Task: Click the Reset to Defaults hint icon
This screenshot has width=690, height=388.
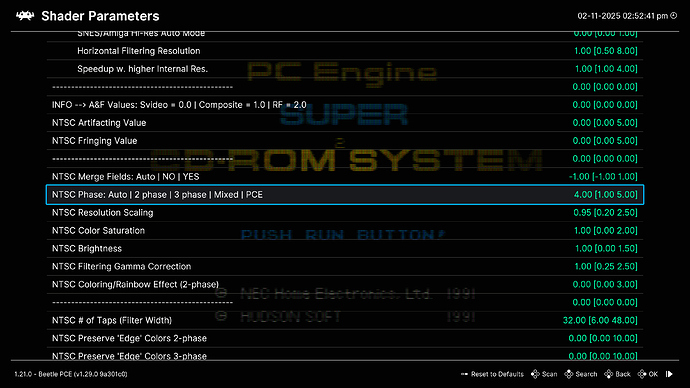Action: (x=464, y=374)
